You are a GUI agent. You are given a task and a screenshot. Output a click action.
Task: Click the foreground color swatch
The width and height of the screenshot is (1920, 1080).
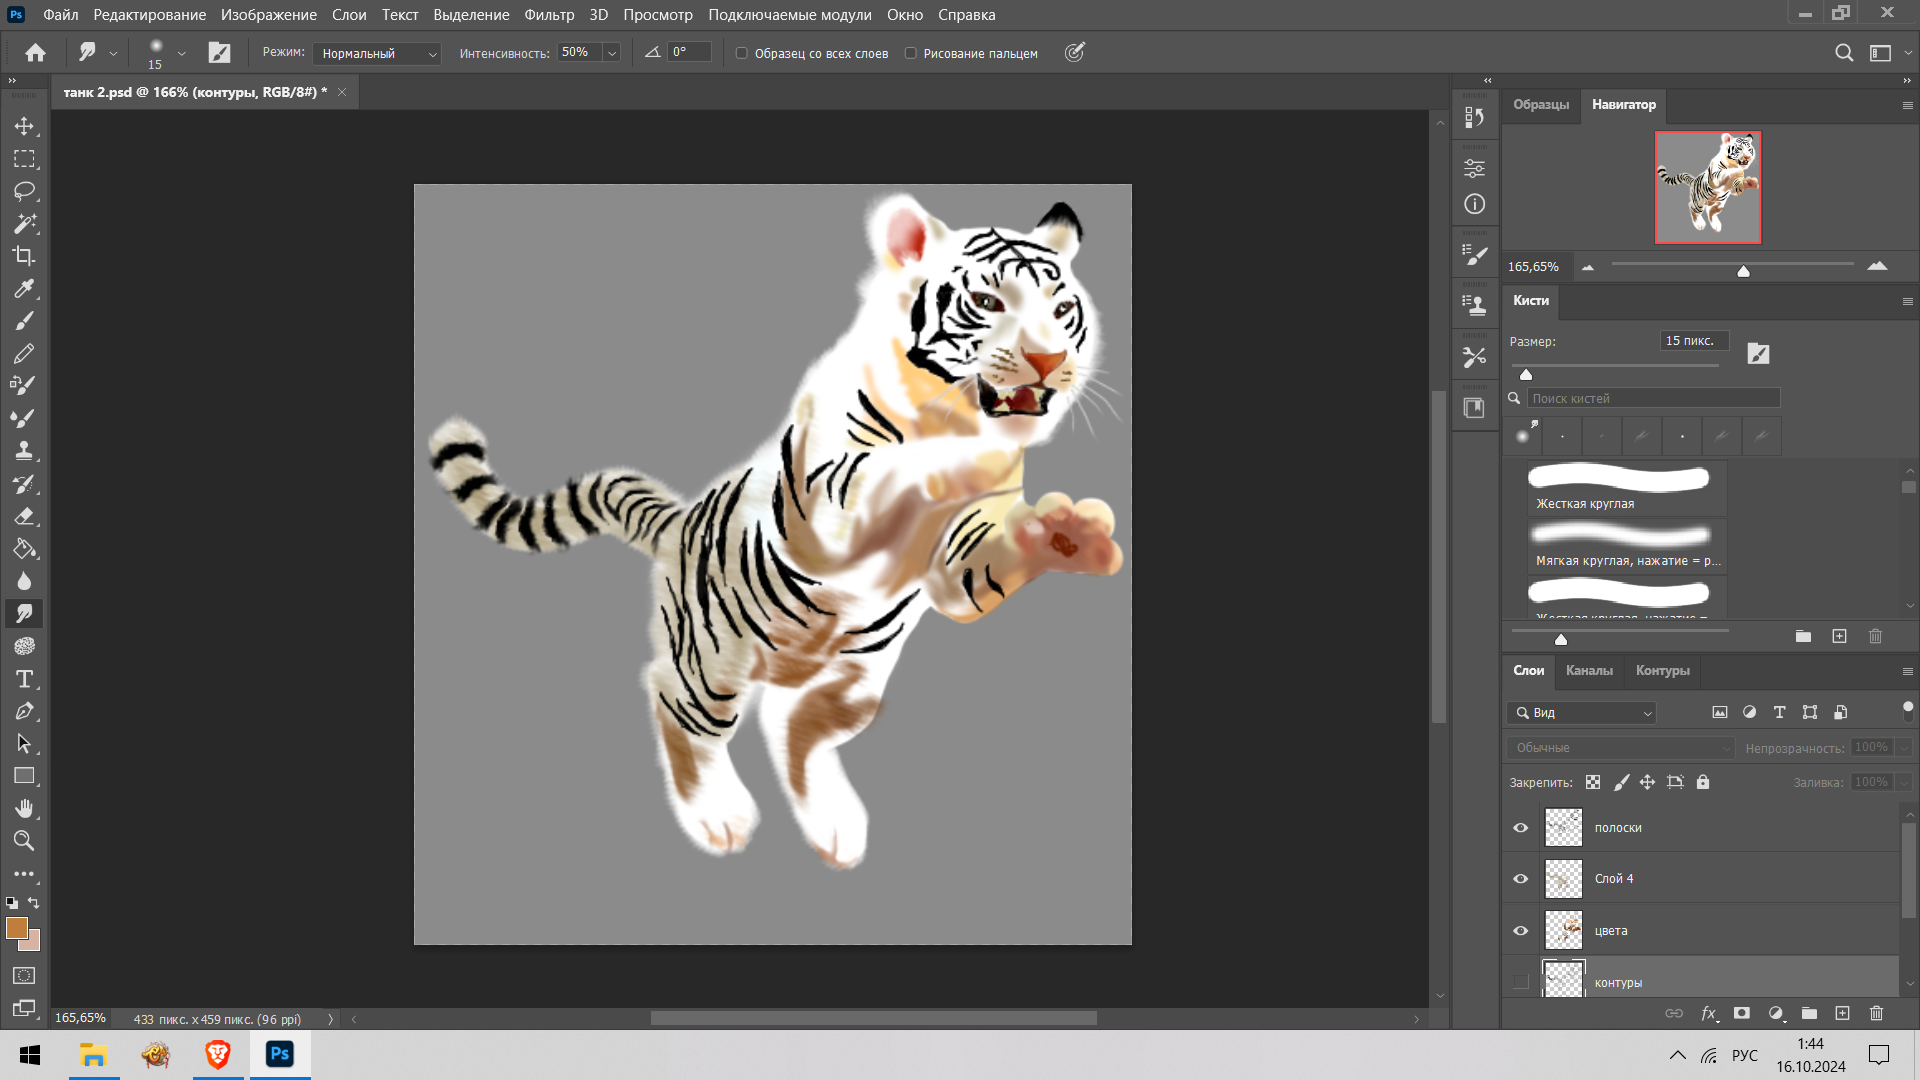click(x=16, y=928)
